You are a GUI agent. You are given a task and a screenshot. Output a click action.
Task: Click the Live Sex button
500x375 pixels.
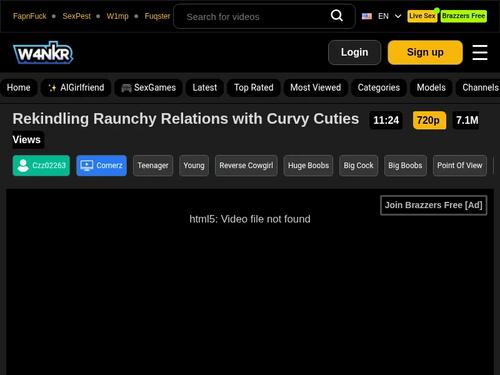(x=422, y=16)
